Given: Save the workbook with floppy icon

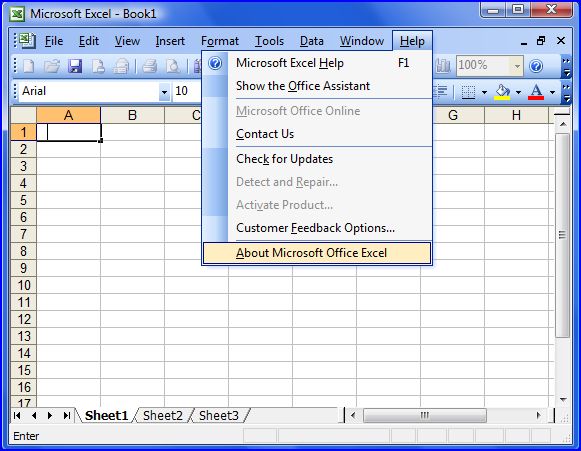Looking at the screenshot, I should (x=75, y=66).
